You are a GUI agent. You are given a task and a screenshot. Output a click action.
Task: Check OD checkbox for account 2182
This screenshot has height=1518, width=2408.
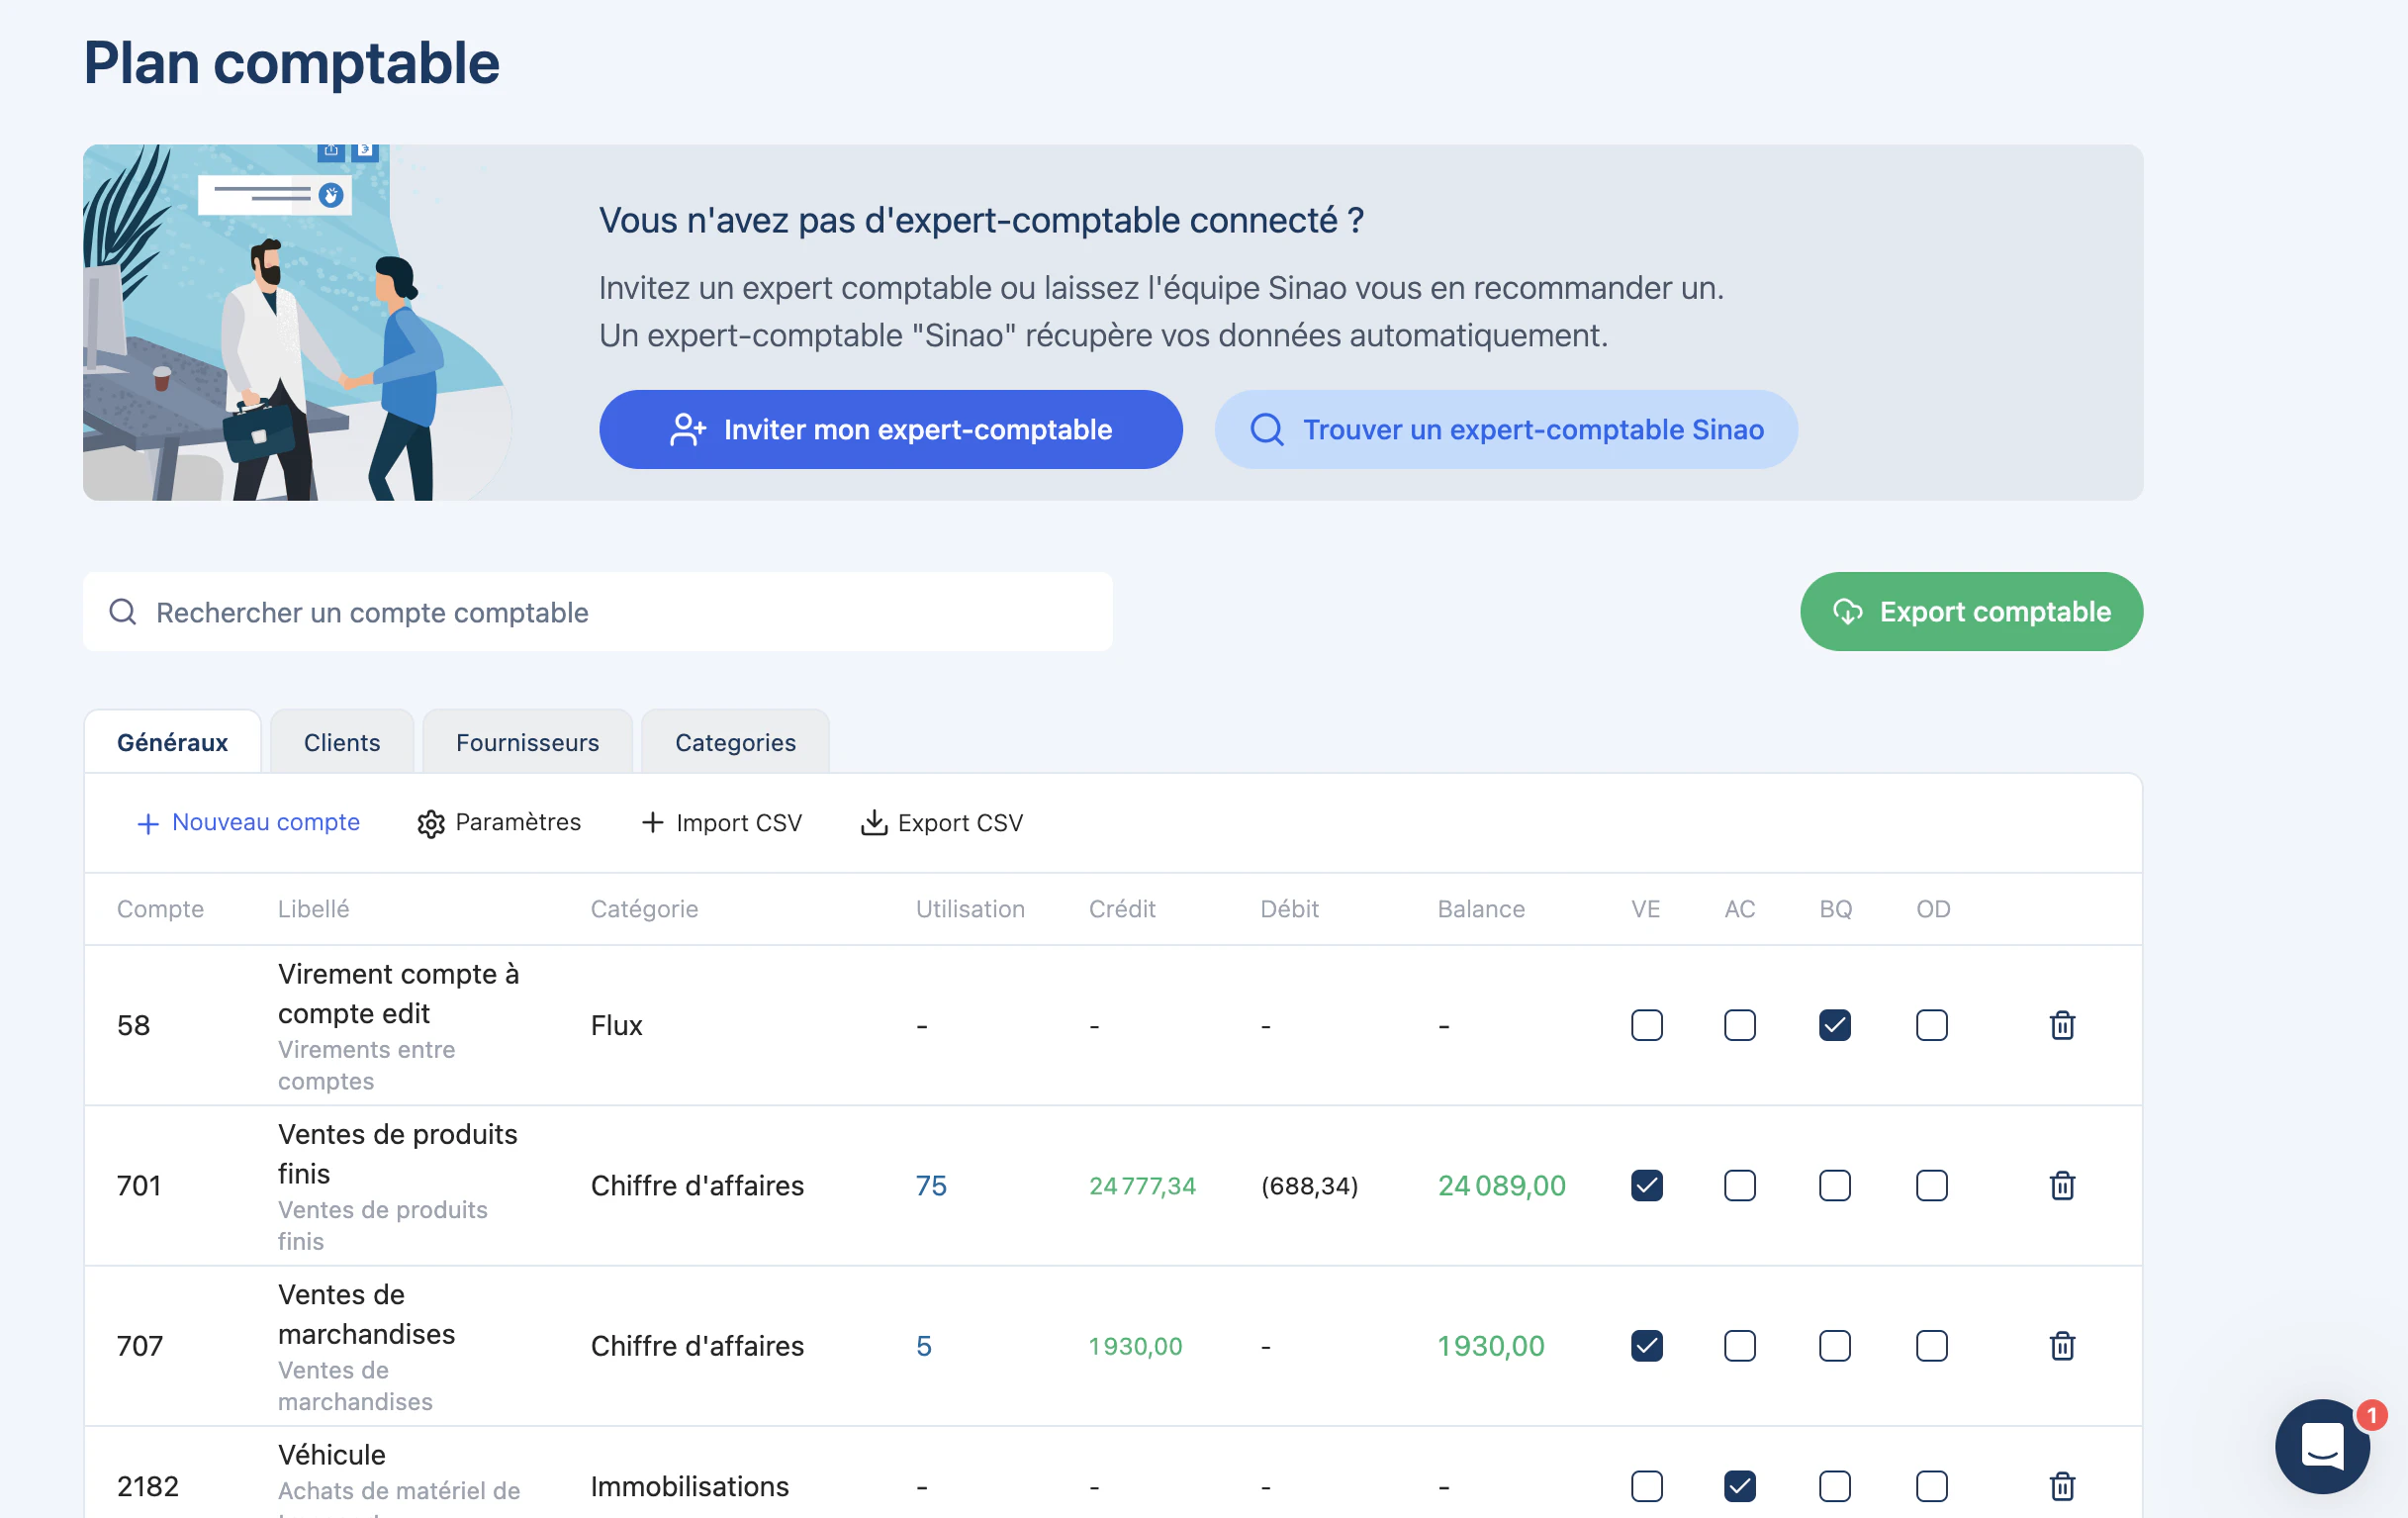click(1931, 1486)
